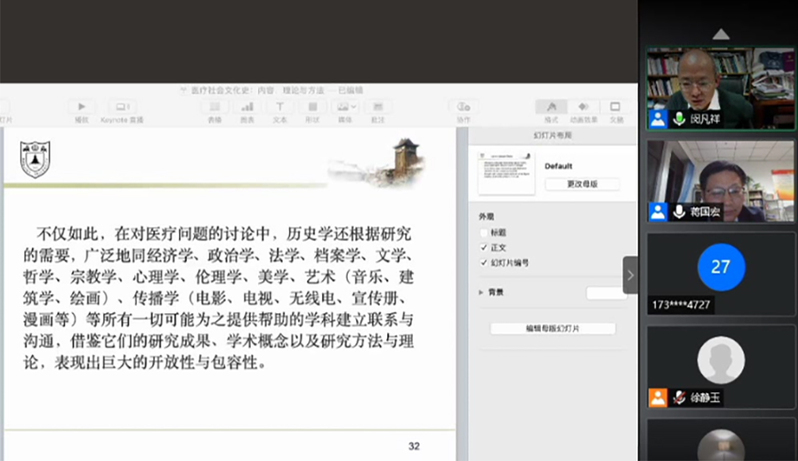This screenshot has height=461, width=798.
Task: Switch to the Animate inspector tab
Action: (583, 107)
